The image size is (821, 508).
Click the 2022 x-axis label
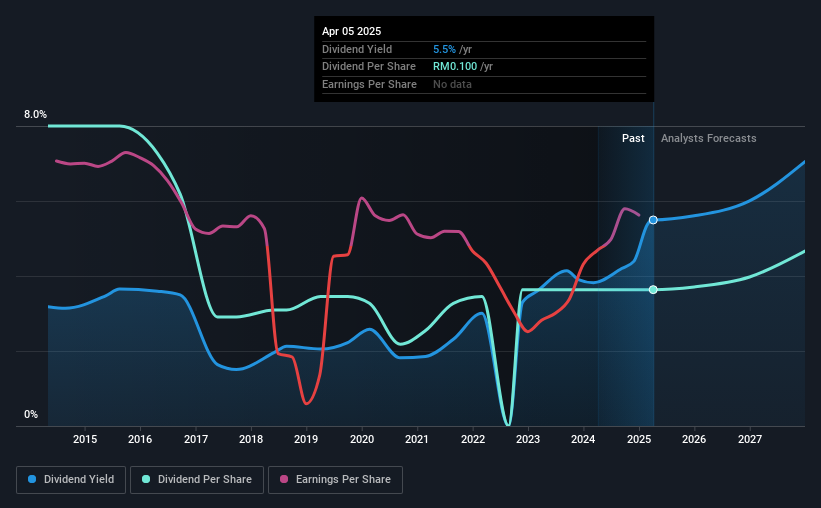pos(473,439)
